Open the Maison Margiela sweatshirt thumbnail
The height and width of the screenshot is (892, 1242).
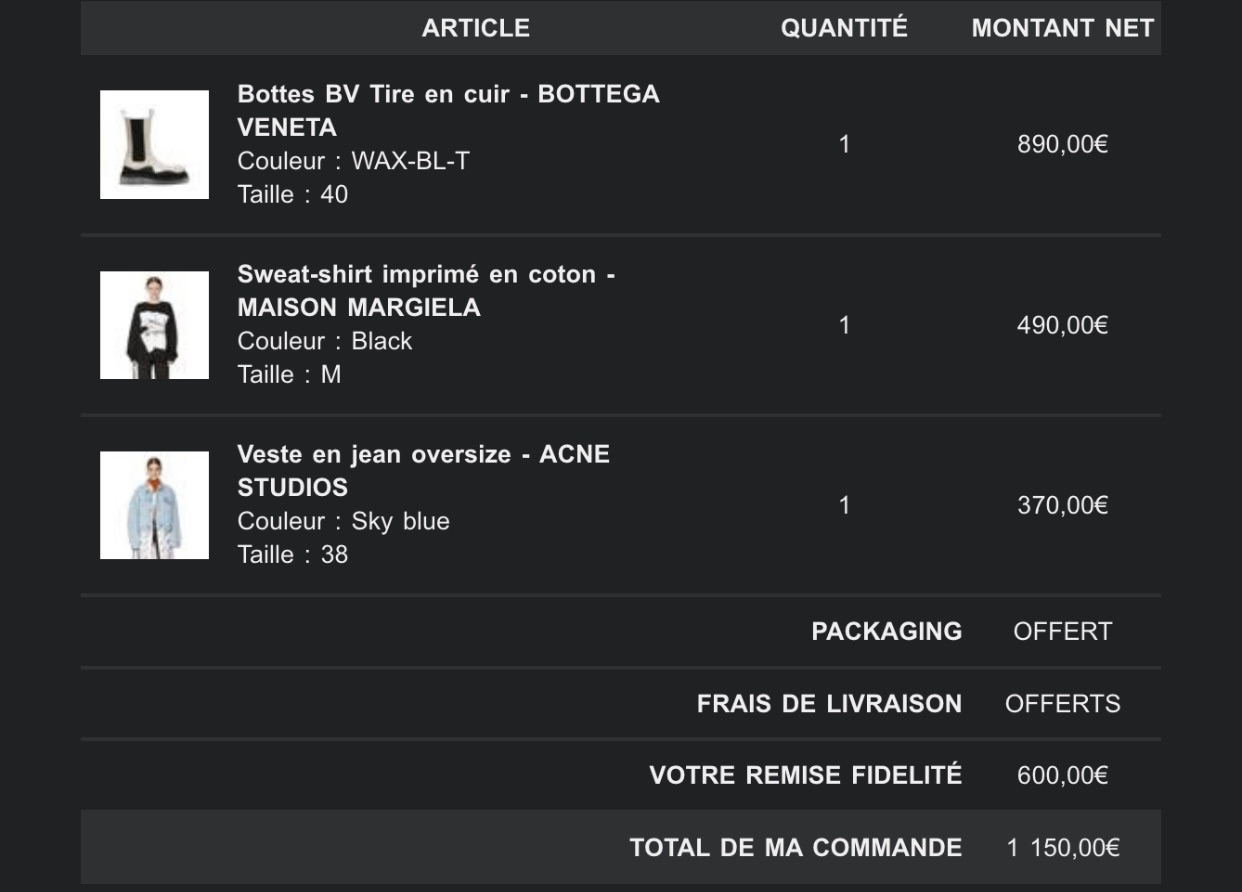(x=154, y=325)
